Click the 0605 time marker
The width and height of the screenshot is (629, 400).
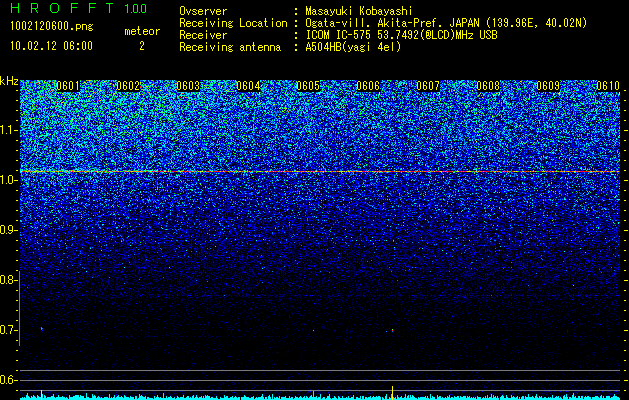pyautogui.click(x=308, y=86)
